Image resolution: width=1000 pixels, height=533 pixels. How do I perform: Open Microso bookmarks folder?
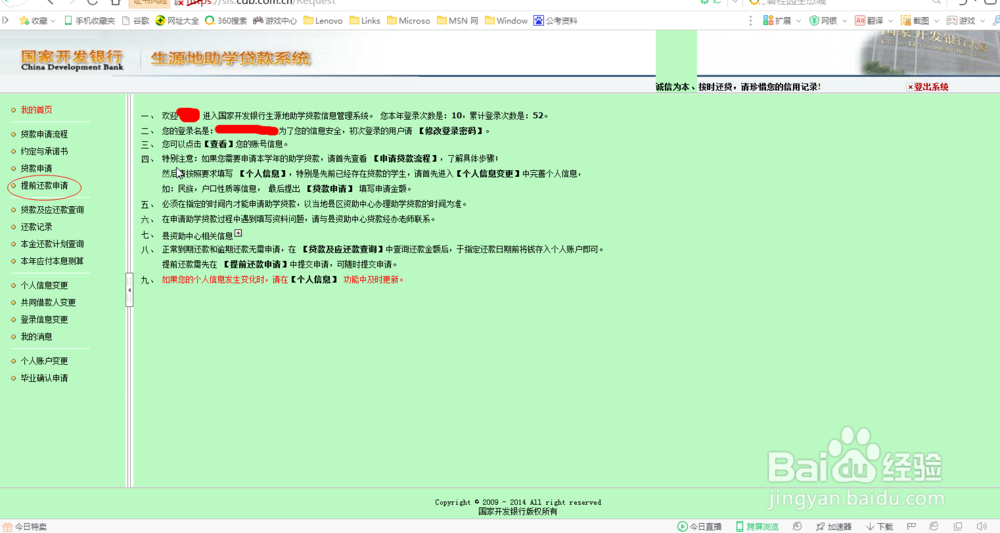409,21
